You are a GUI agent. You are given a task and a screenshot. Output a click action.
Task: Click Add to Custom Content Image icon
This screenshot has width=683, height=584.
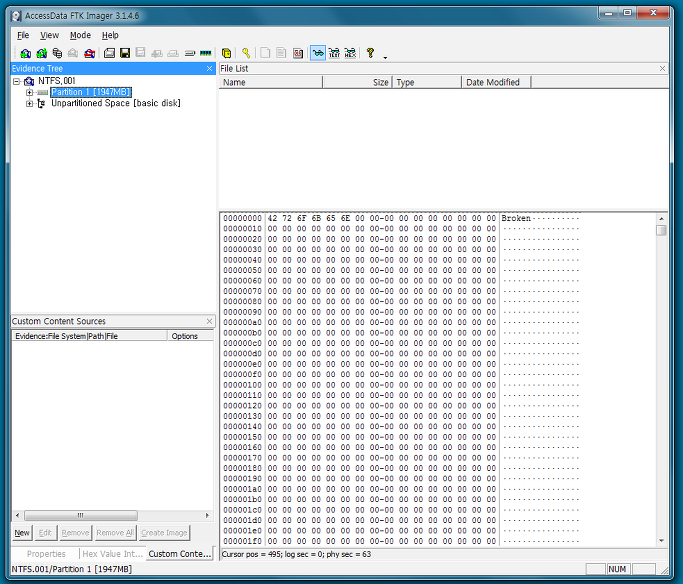click(x=157, y=53)
